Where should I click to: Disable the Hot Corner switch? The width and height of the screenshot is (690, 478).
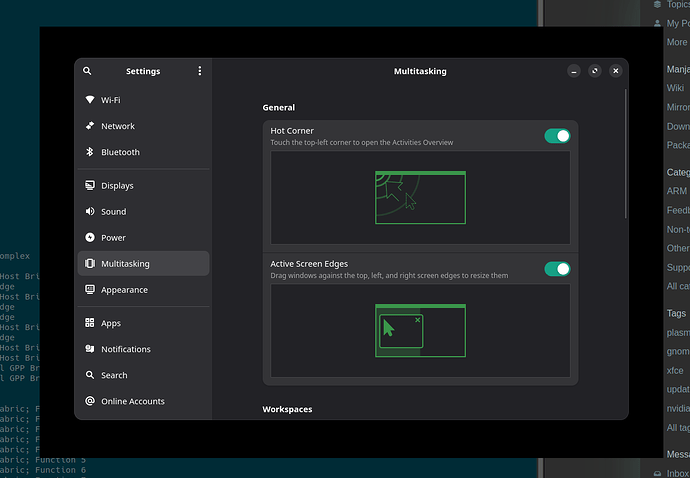557,136
